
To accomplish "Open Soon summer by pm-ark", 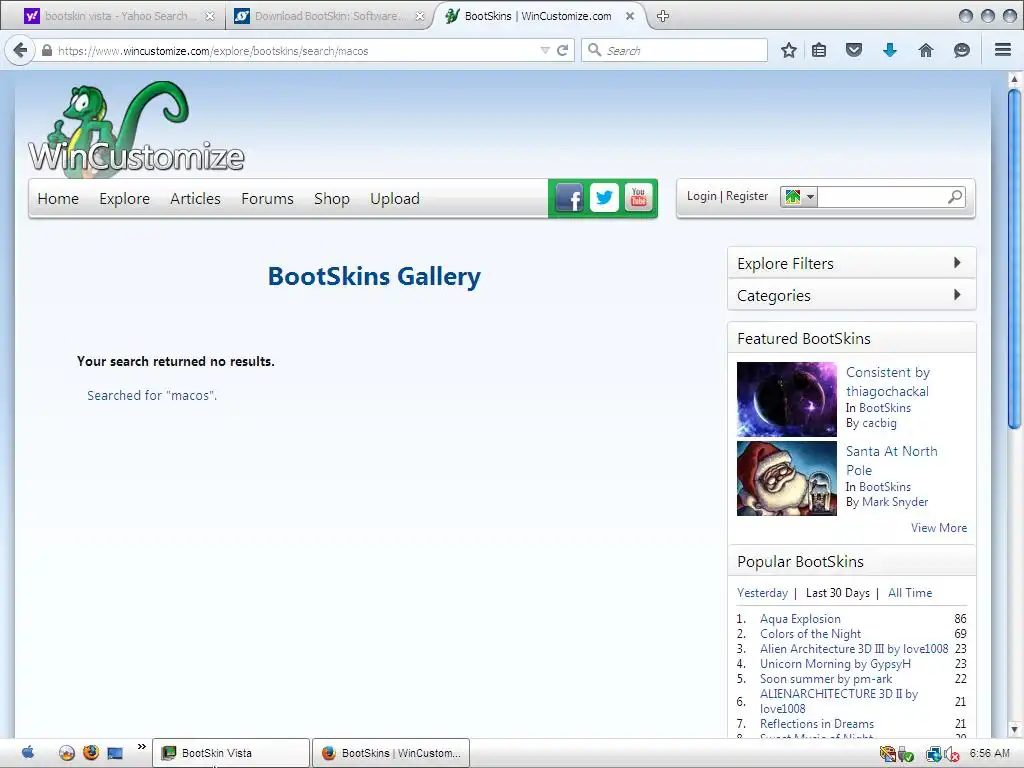I will click(x=826, y=679).
